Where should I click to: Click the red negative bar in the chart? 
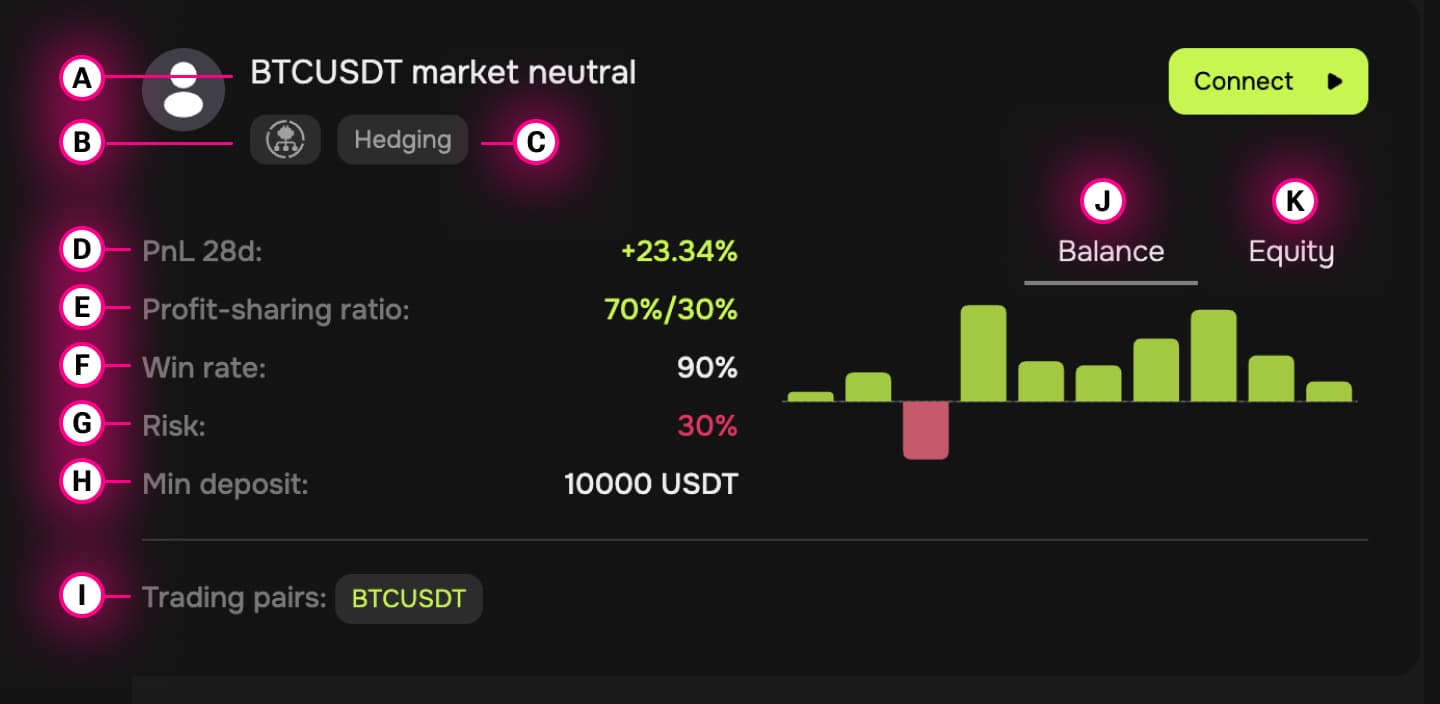tap(925, 430)
